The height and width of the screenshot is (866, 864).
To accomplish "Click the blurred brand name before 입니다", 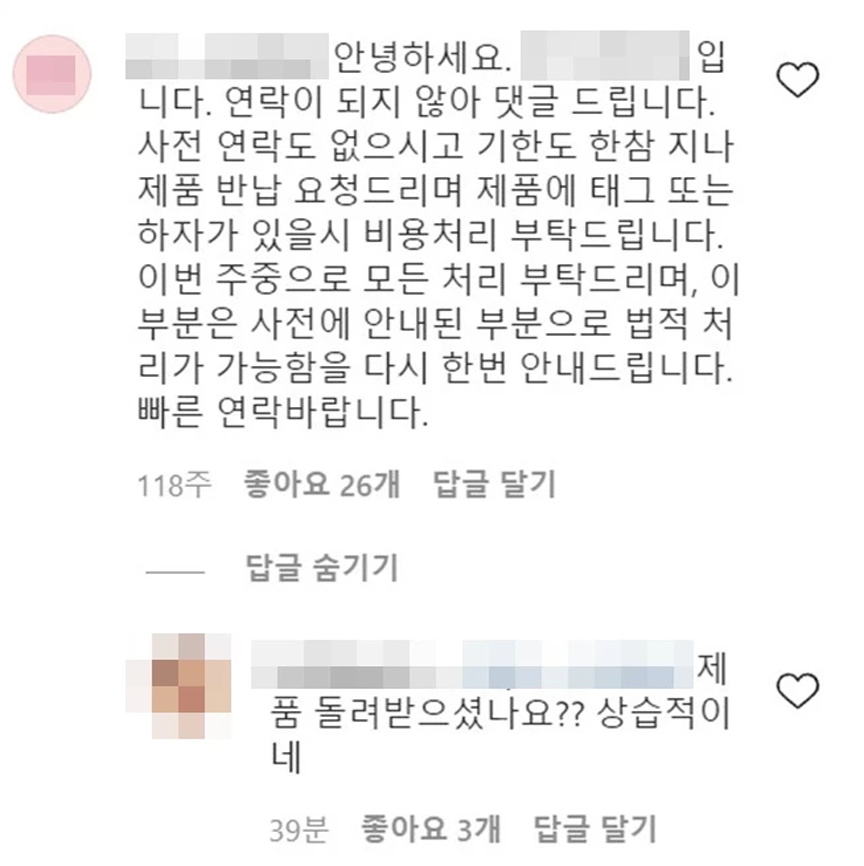I will [605, 56].
